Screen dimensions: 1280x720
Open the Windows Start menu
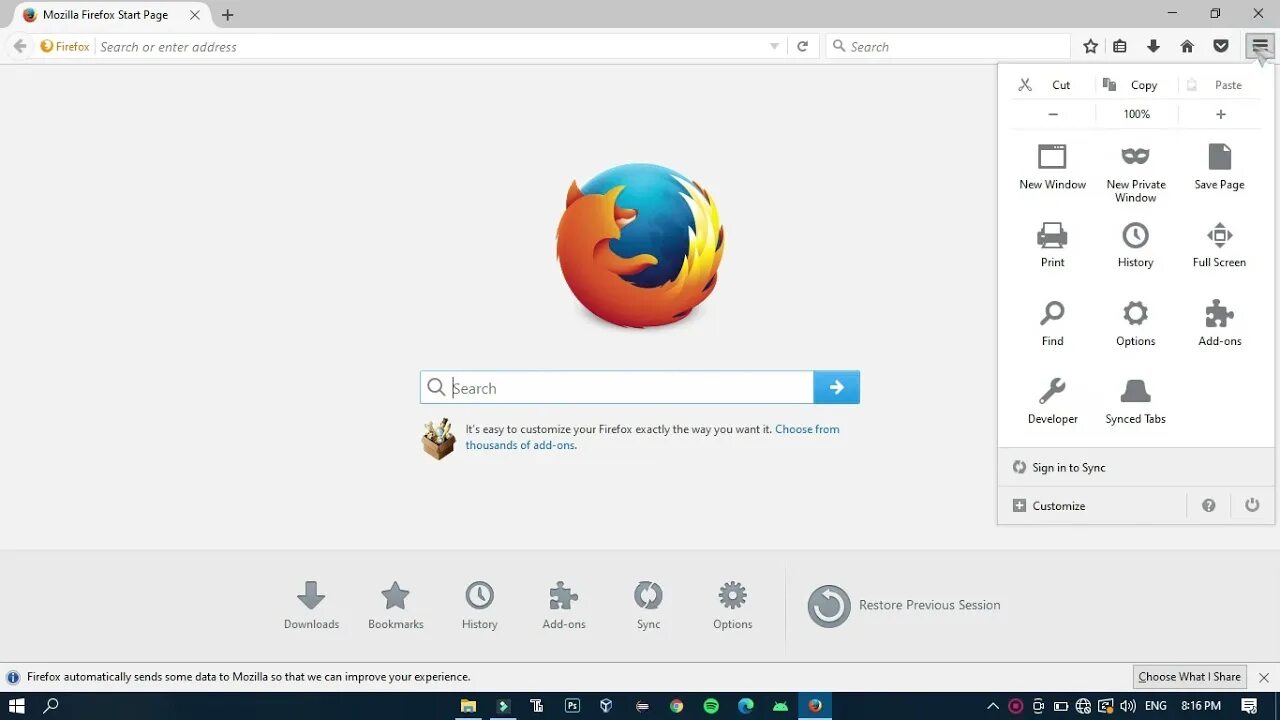point(16,706)
